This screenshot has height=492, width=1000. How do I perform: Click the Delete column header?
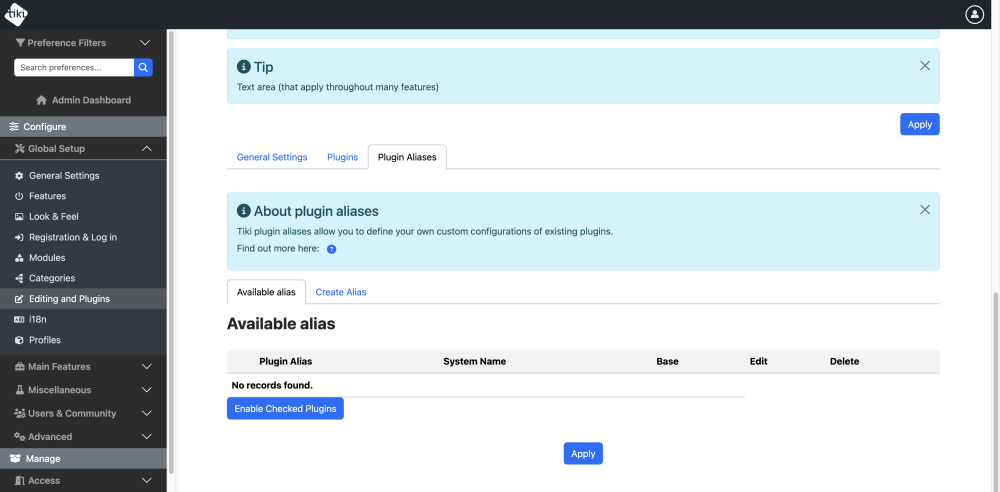pyautogui.click(x=844, y=361)
